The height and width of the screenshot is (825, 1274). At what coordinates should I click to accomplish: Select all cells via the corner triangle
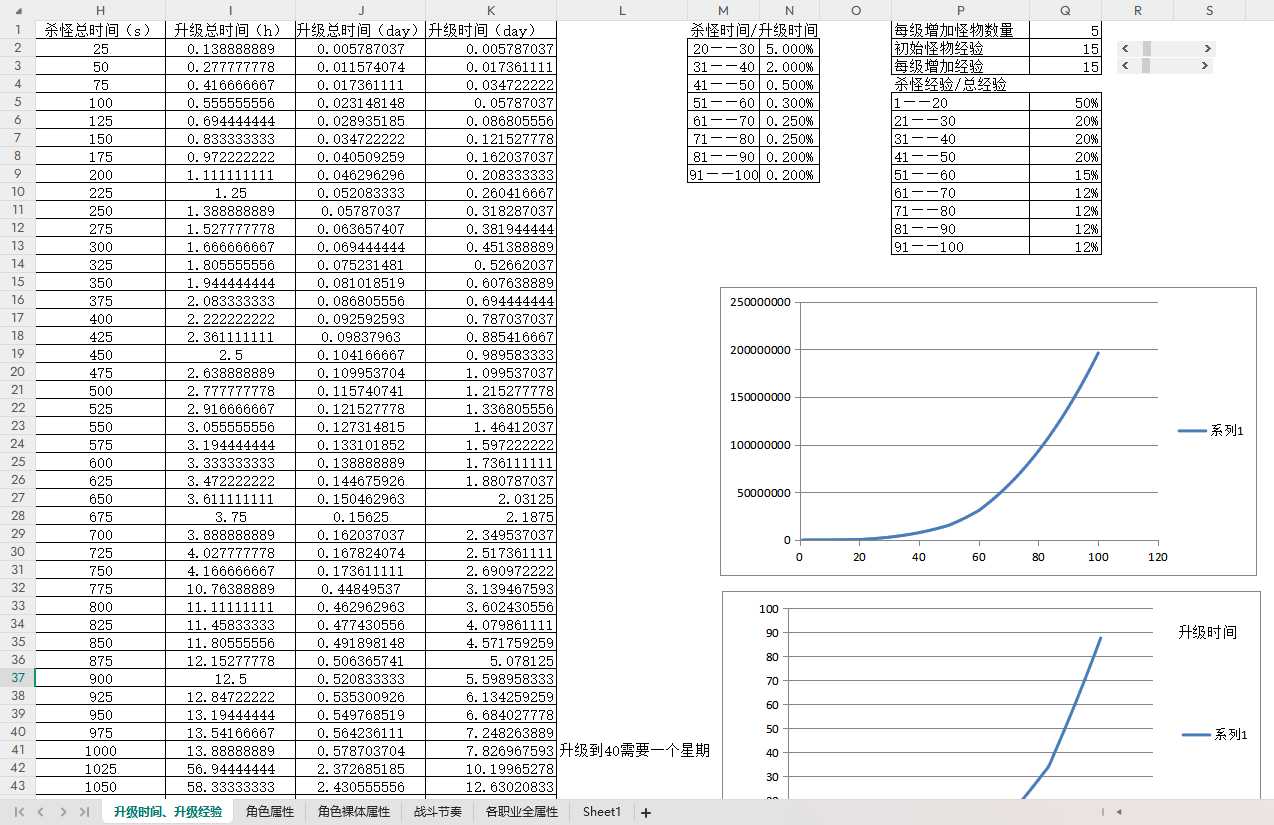(x=17, y=10)
